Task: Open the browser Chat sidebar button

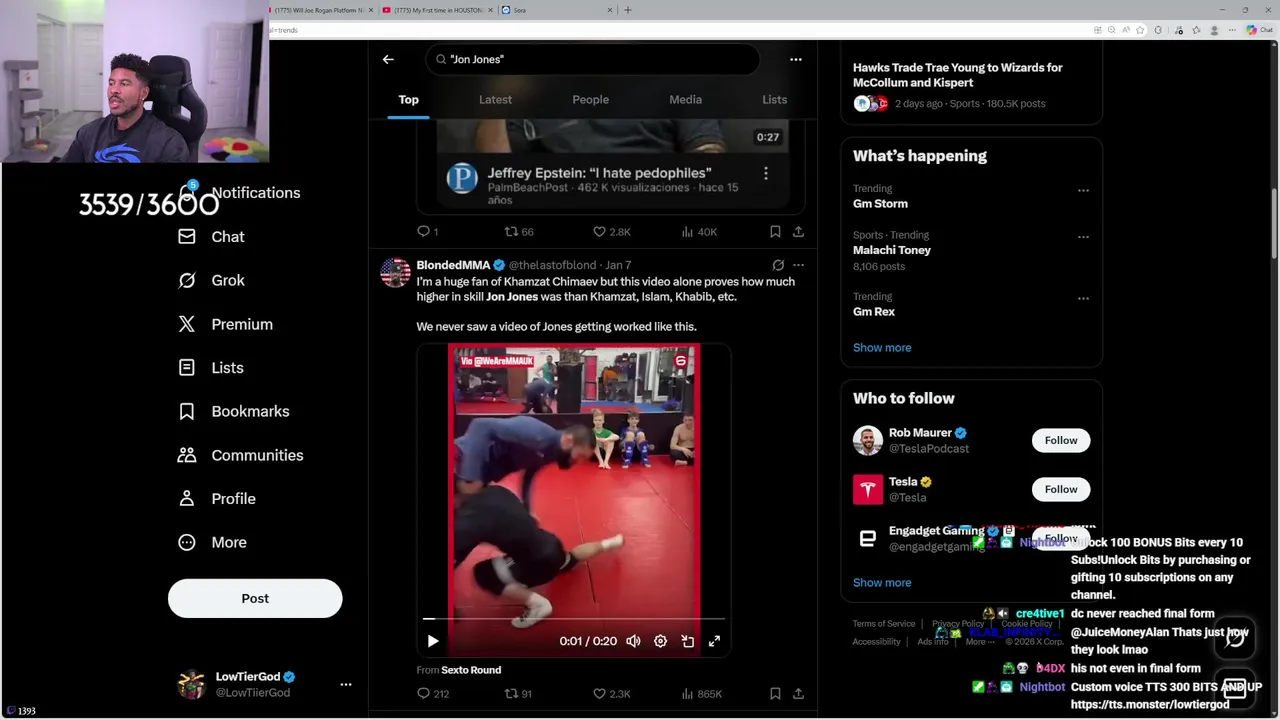Action: pyautogui.click(x=1258, y=30)
